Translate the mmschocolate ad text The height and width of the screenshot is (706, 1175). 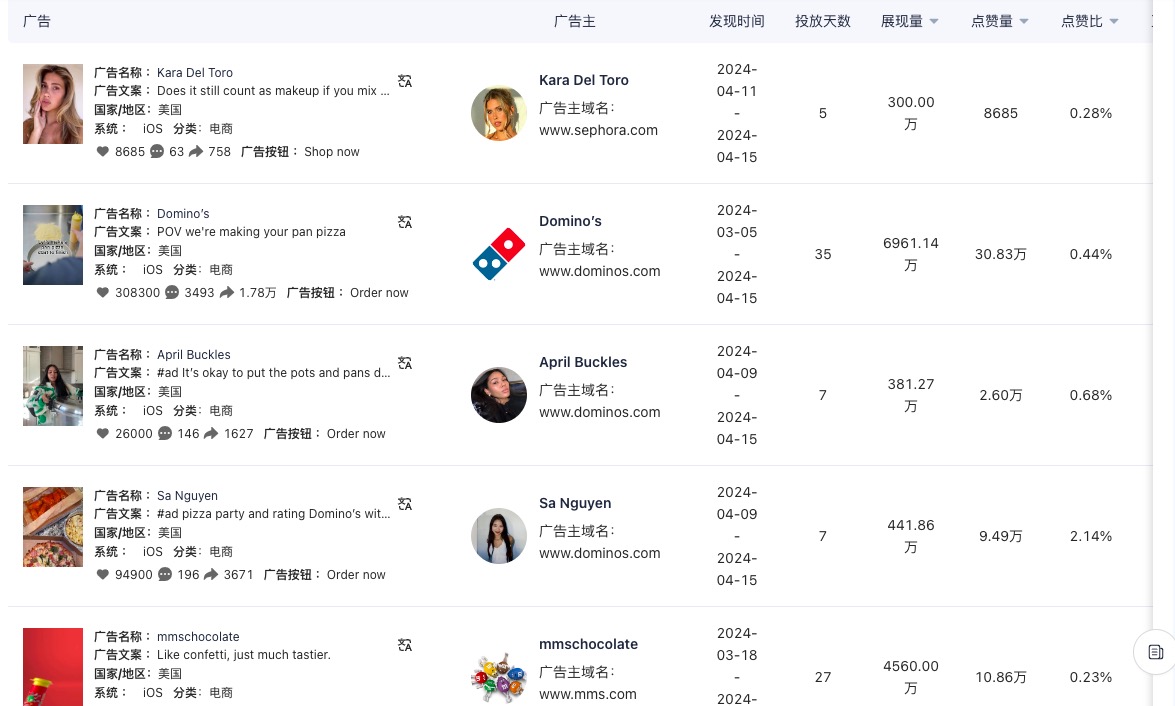pos(405,645)
